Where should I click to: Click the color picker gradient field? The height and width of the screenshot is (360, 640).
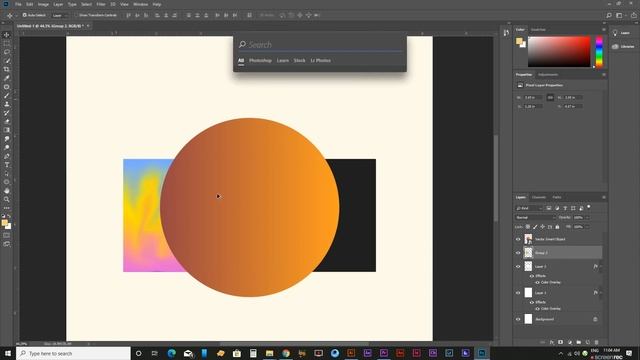click(x=559, y=51)
